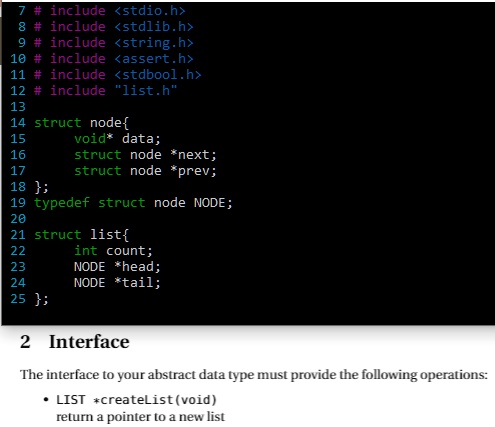Click 'typedef struct node NODE;' line

133,203
